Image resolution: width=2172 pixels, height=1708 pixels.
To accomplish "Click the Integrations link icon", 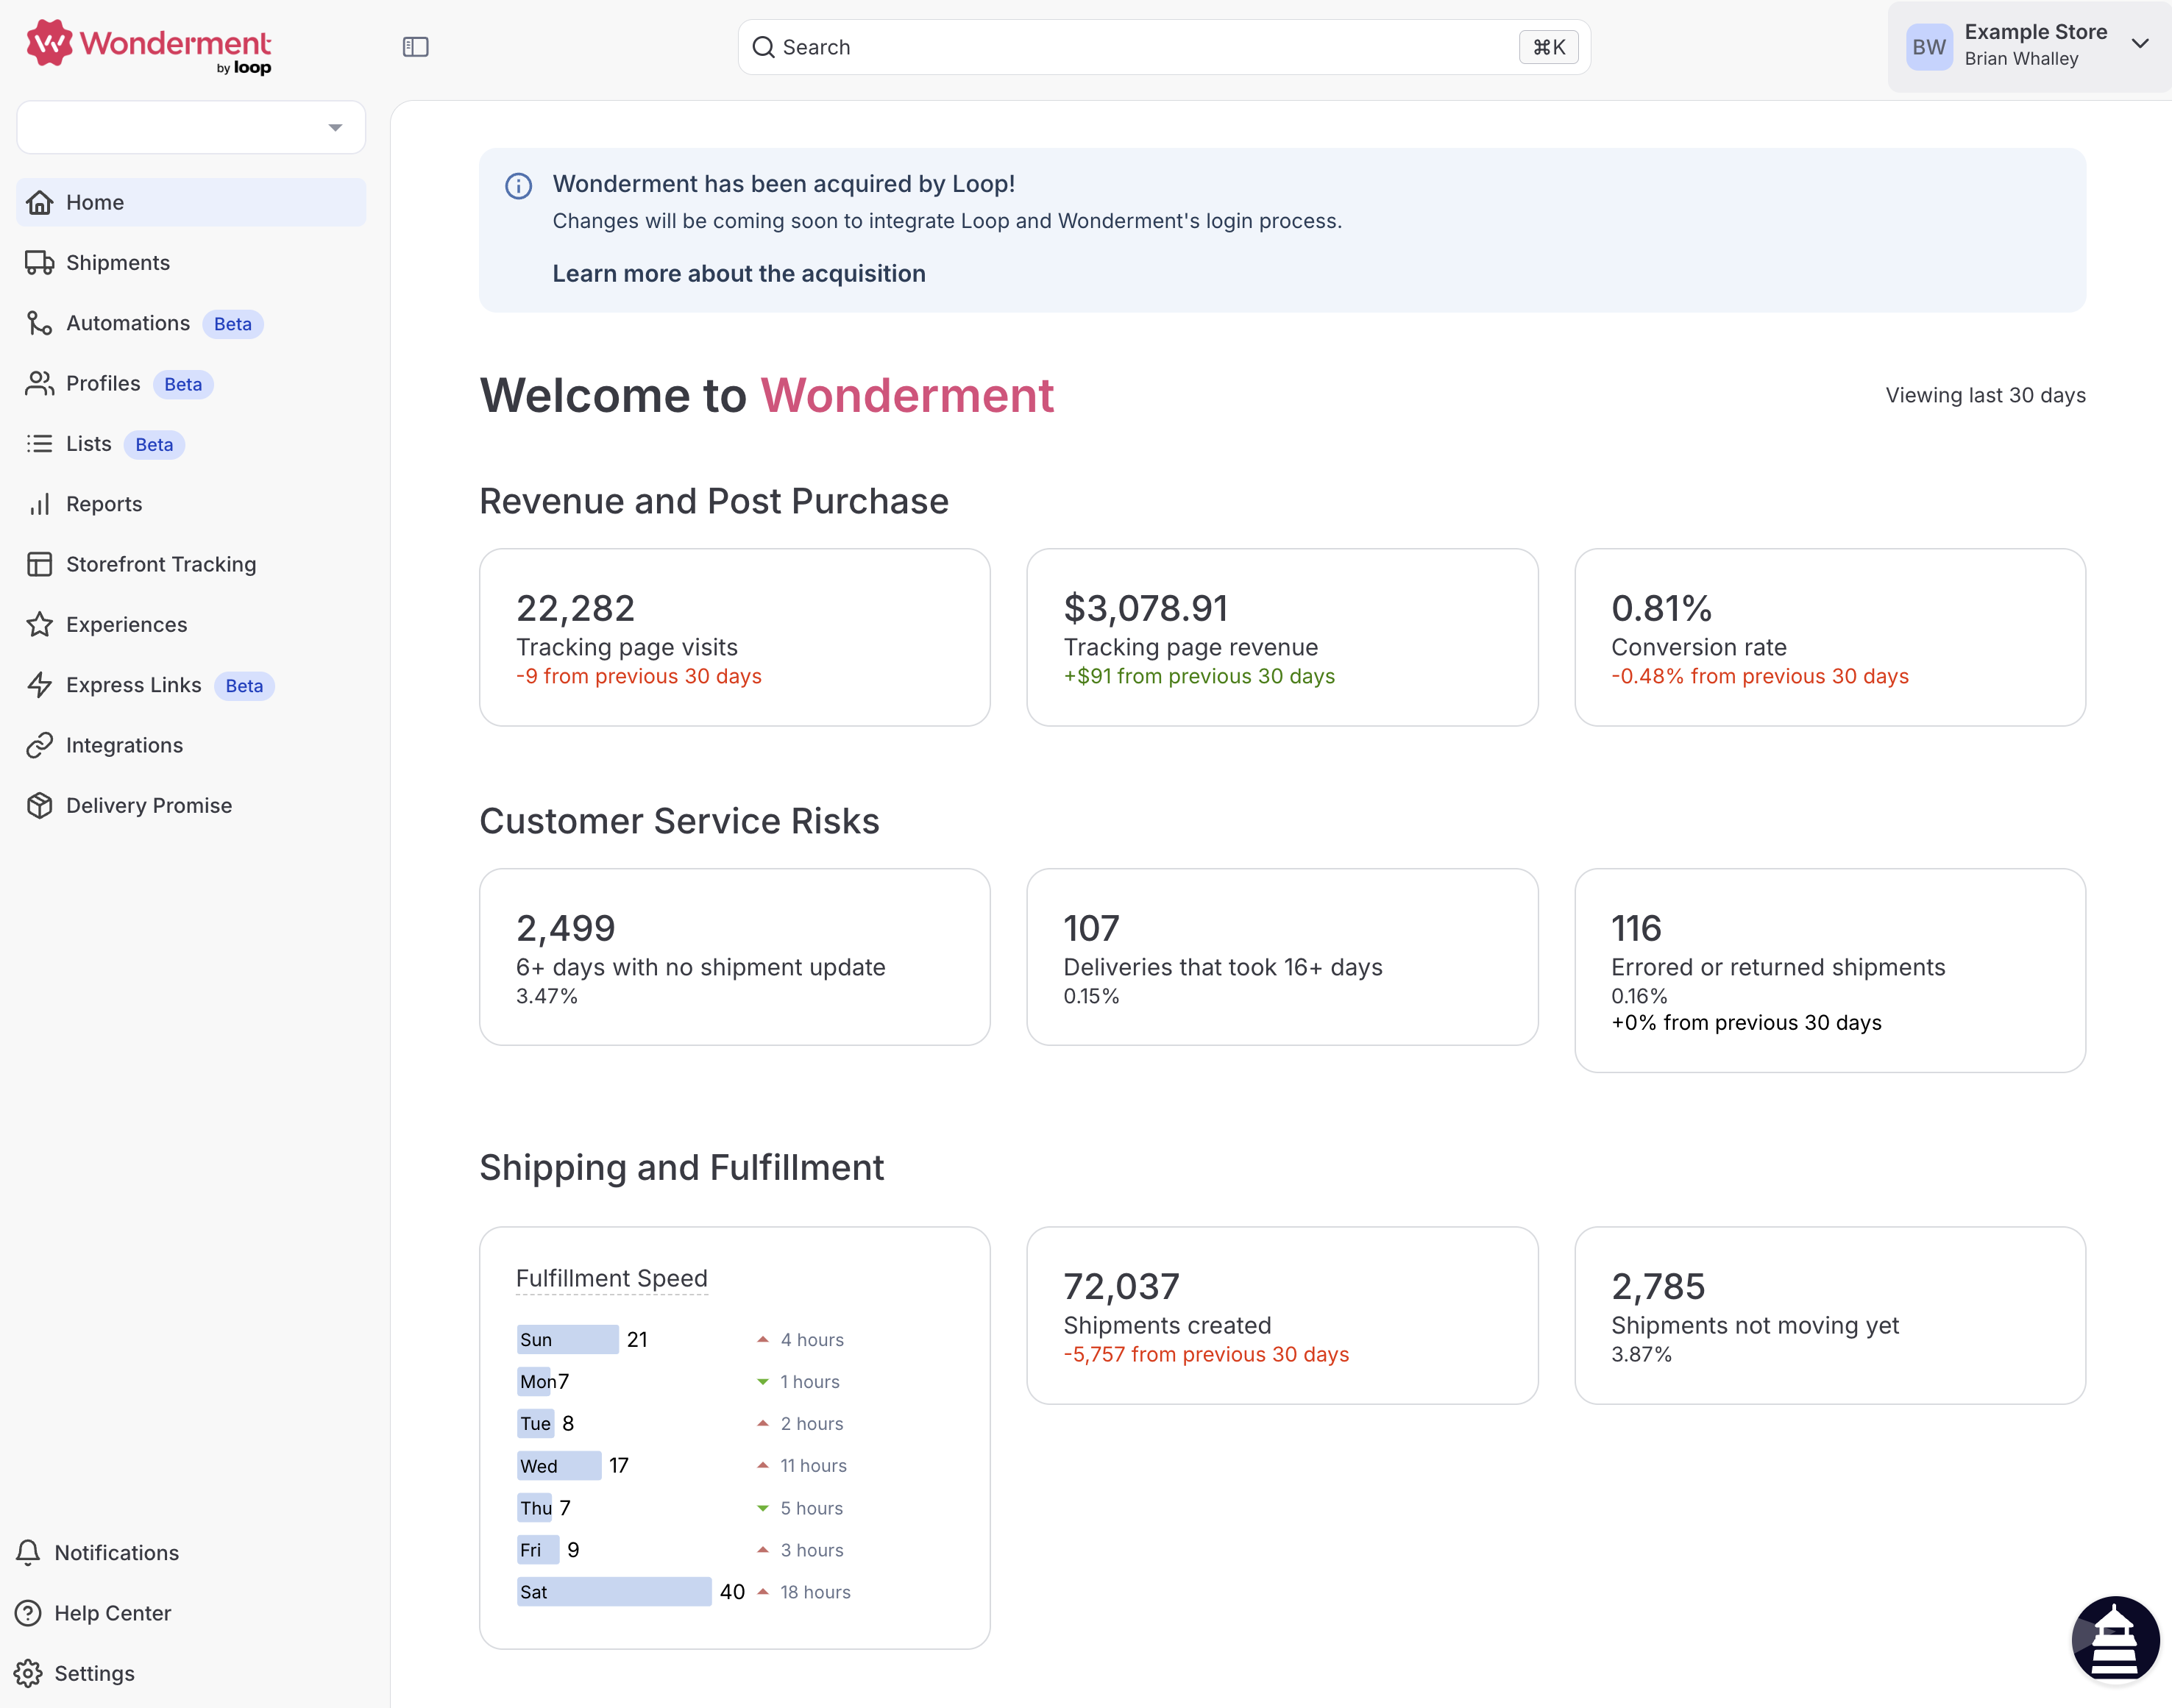I will (40, 745).
